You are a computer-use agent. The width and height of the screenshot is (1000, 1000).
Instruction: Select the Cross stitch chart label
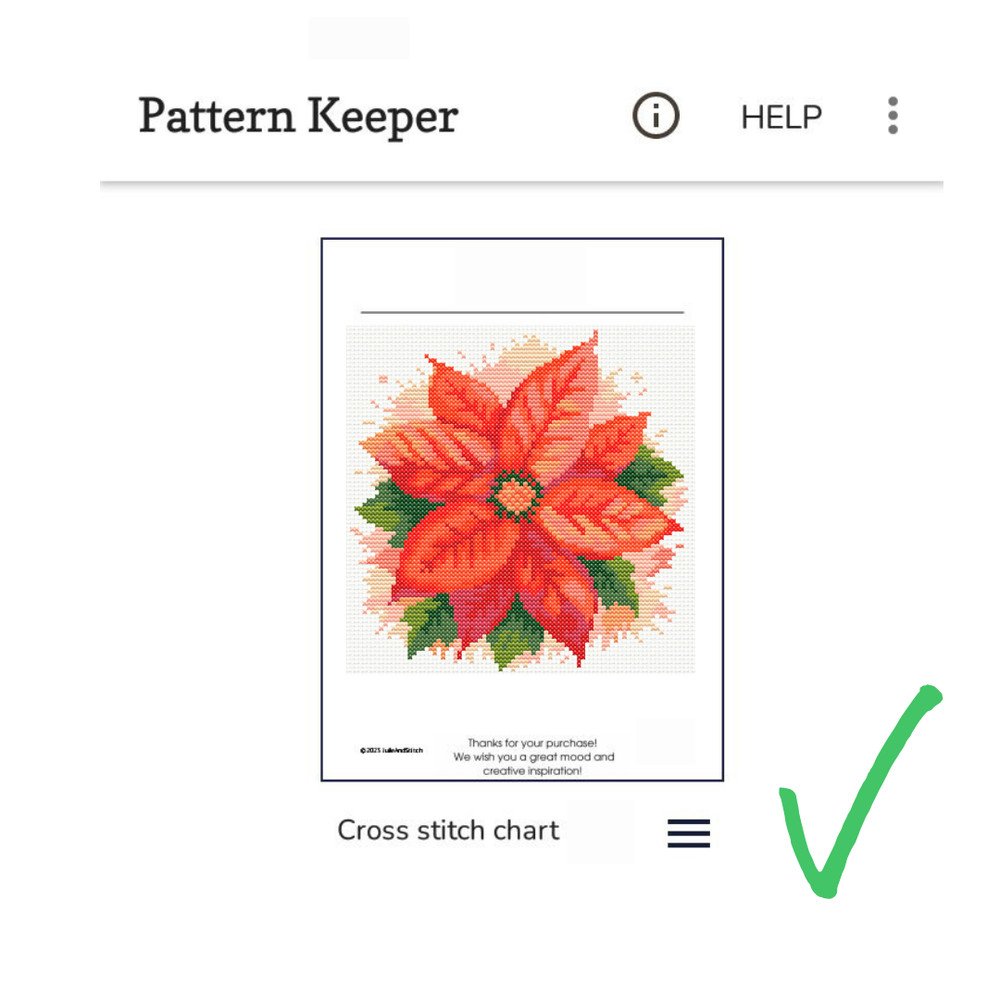pos(448,830)
